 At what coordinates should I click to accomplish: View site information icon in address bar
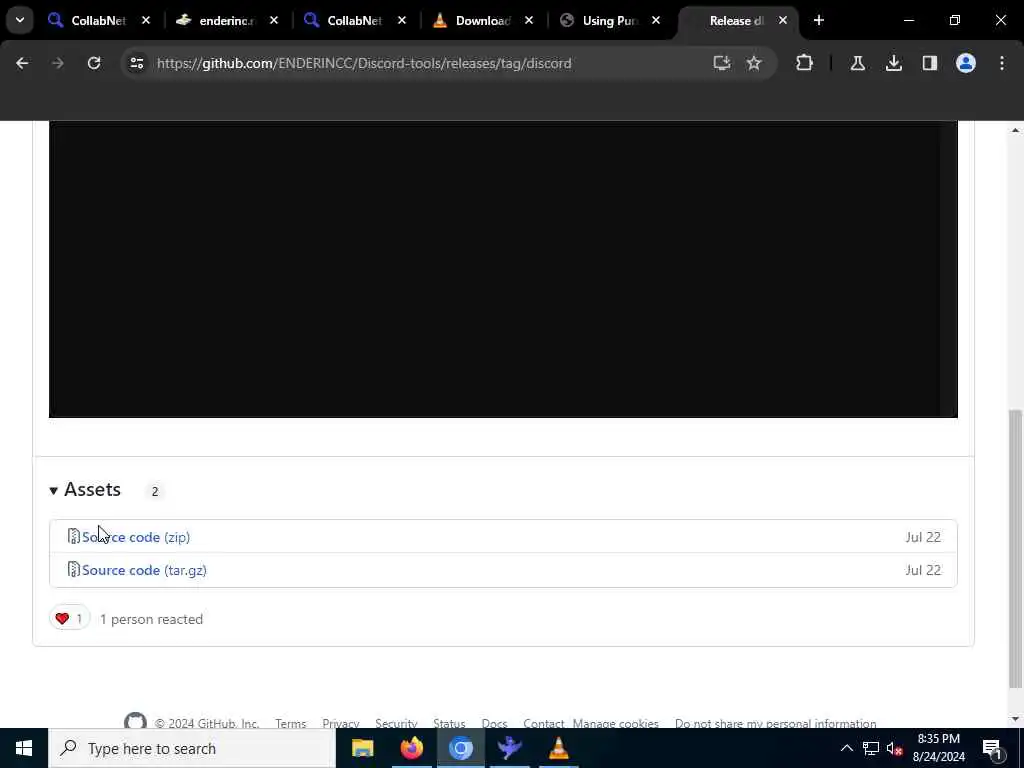(x=136, y=63)
